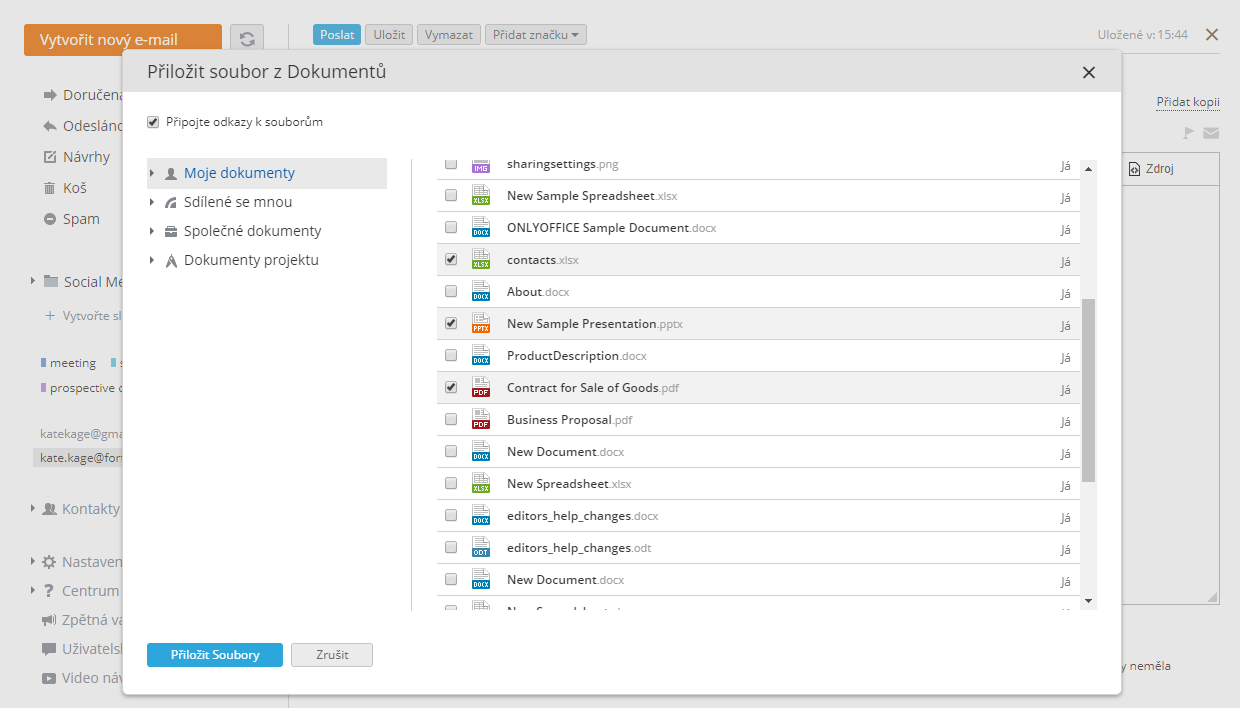Click the file list scrollbar down arrow
Screen dimensions: 1240x708
1088,601
